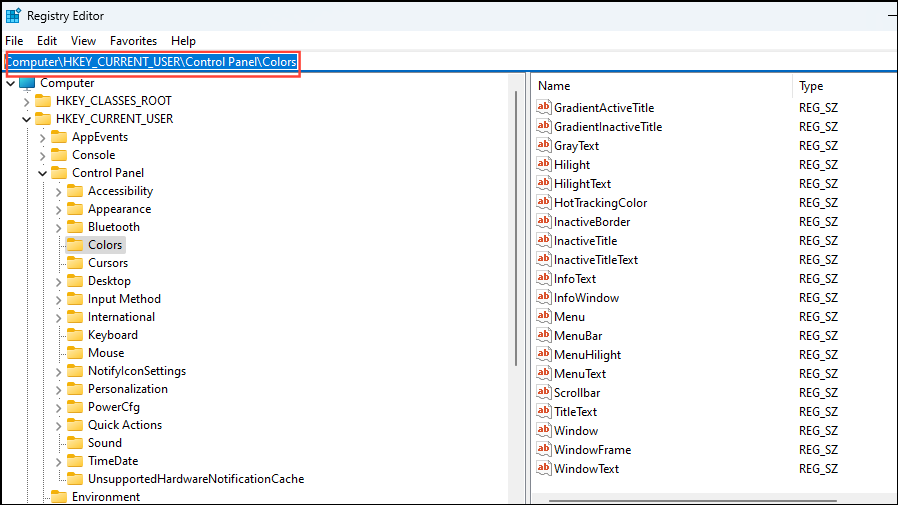Image resolution: width=898 pixels, height=505 pixels.
Task: Open the File menu
Action: pos(14,41)
